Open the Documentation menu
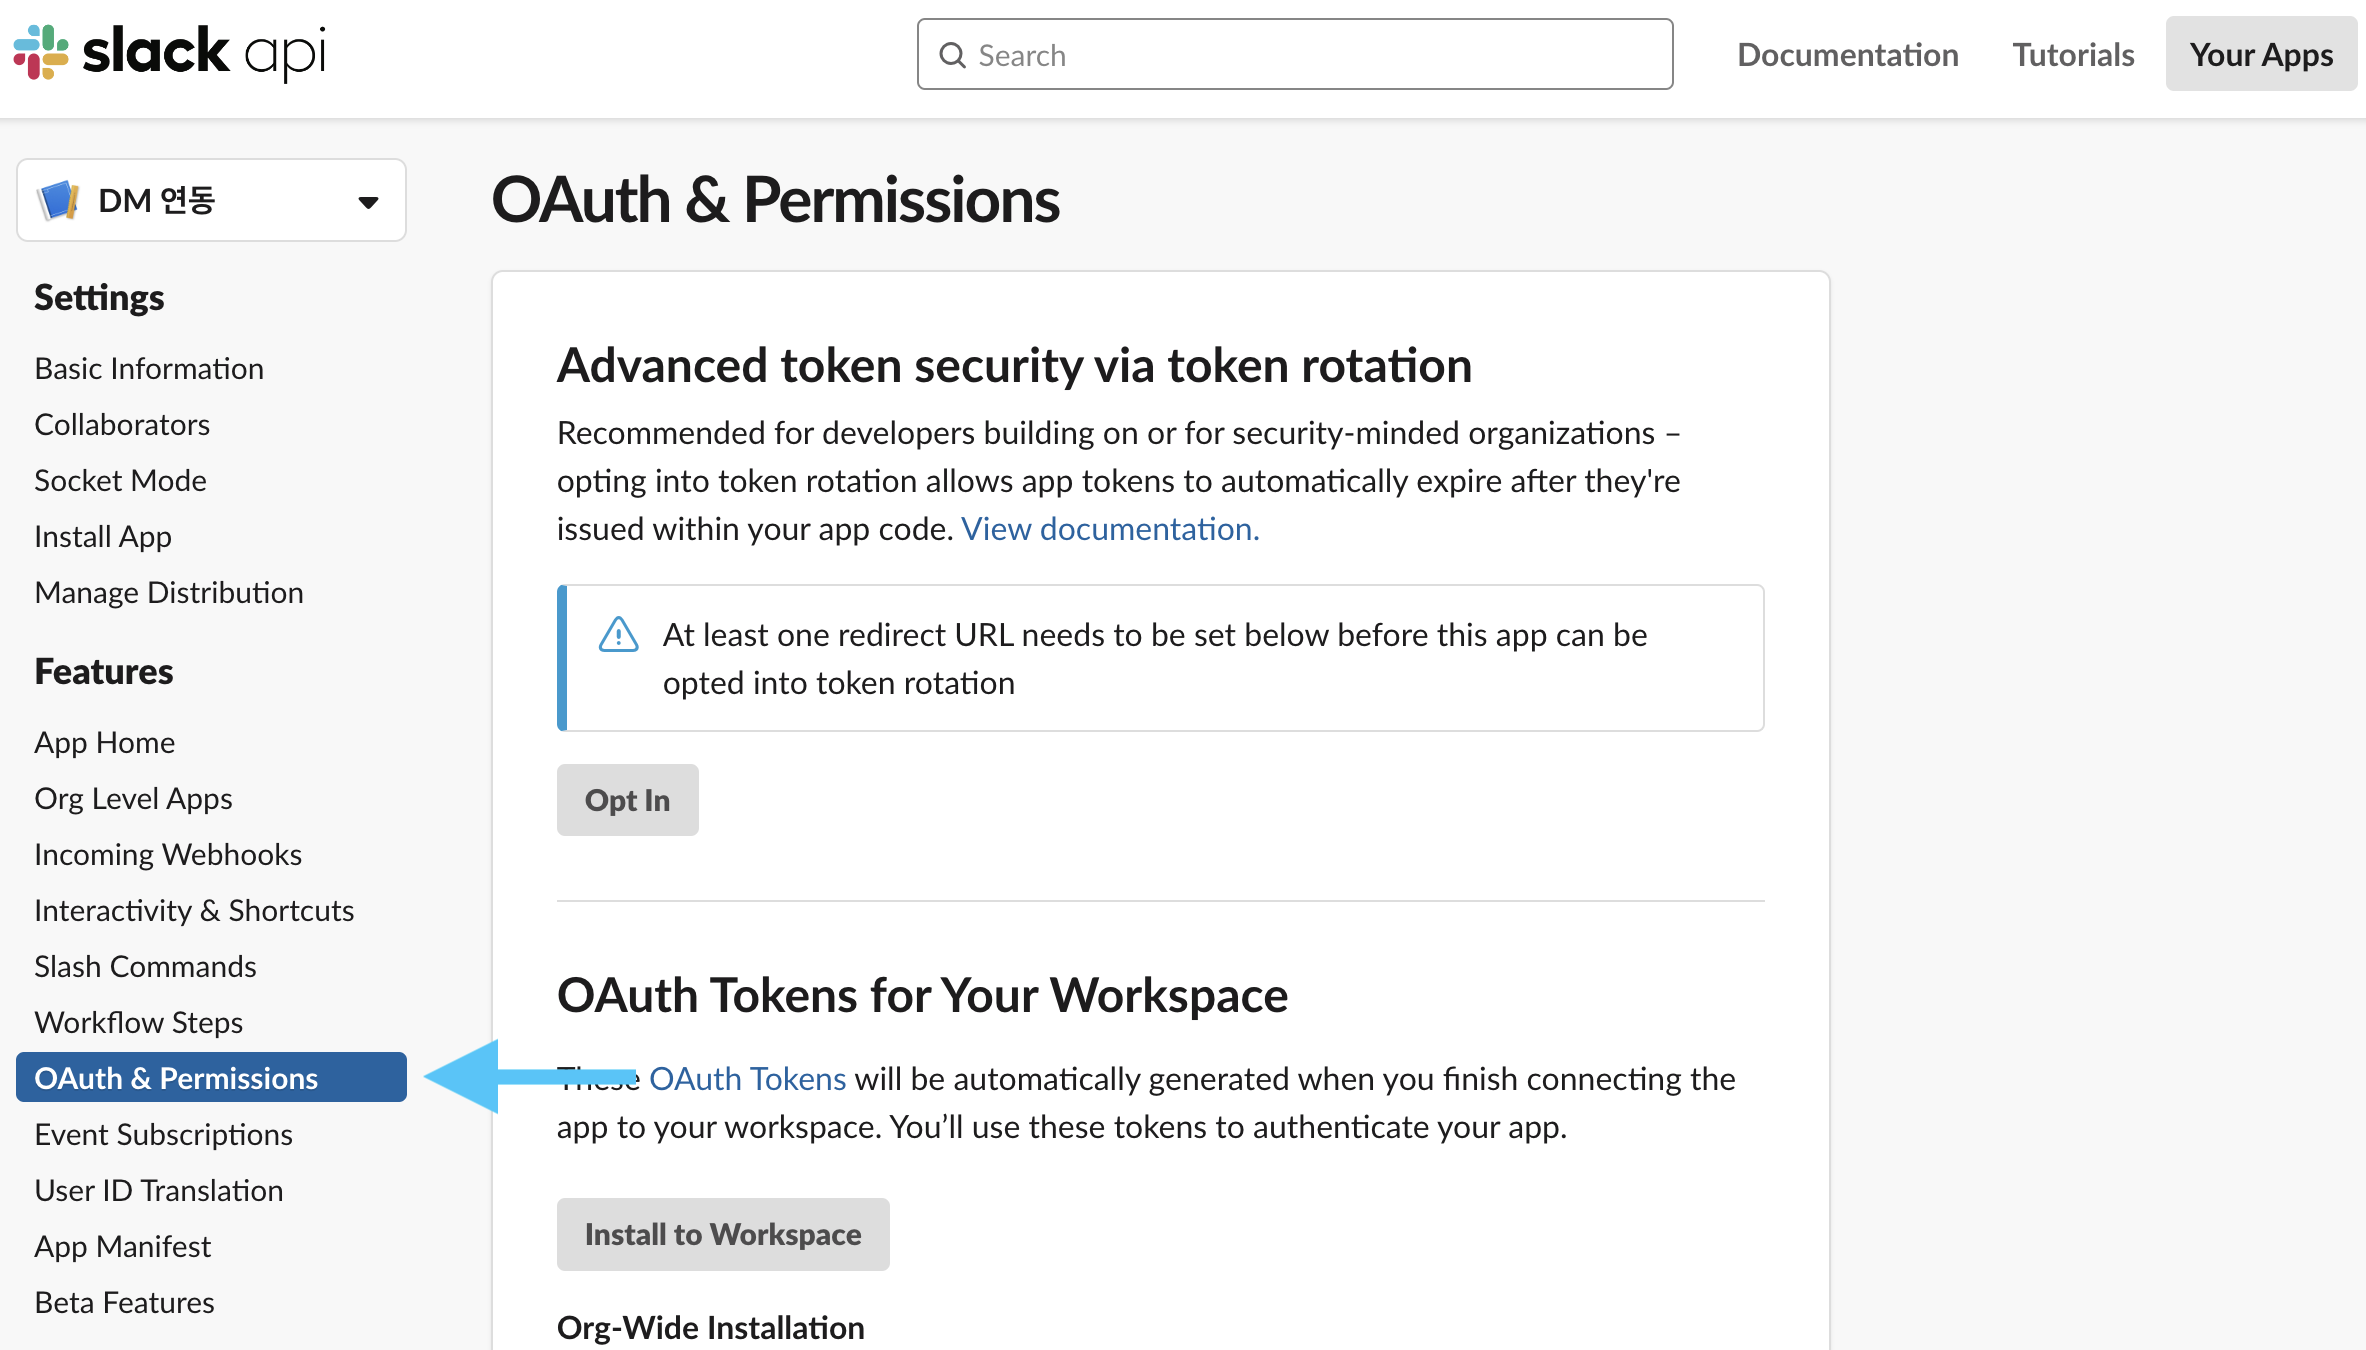Image resolution: width=2366 pixels, height=1350 pixels. click(1847, 55)
